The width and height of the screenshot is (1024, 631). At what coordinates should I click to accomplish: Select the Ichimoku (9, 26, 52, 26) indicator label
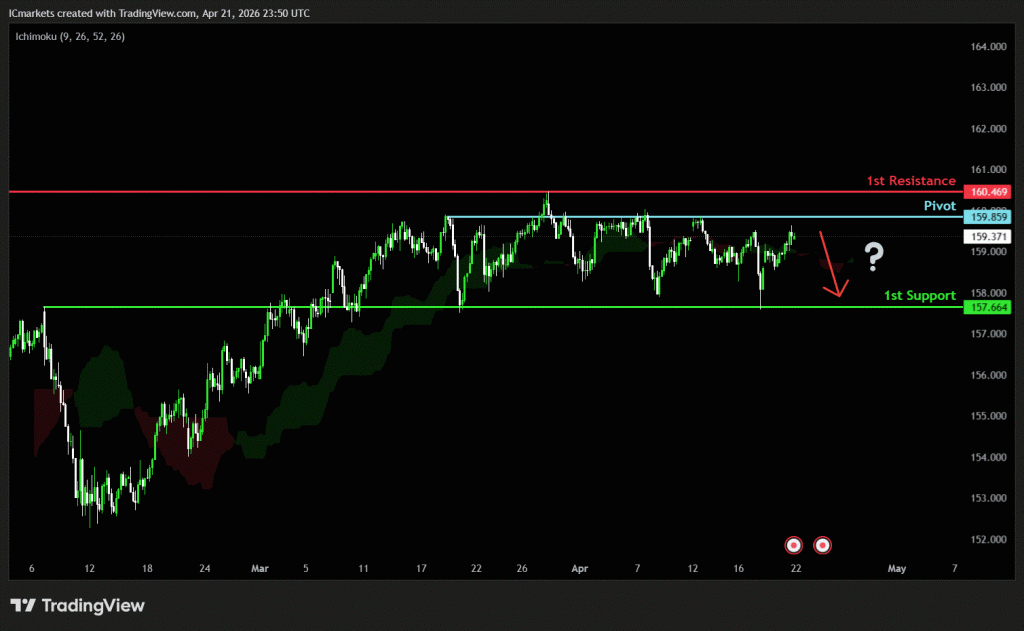tap(69, 36)
